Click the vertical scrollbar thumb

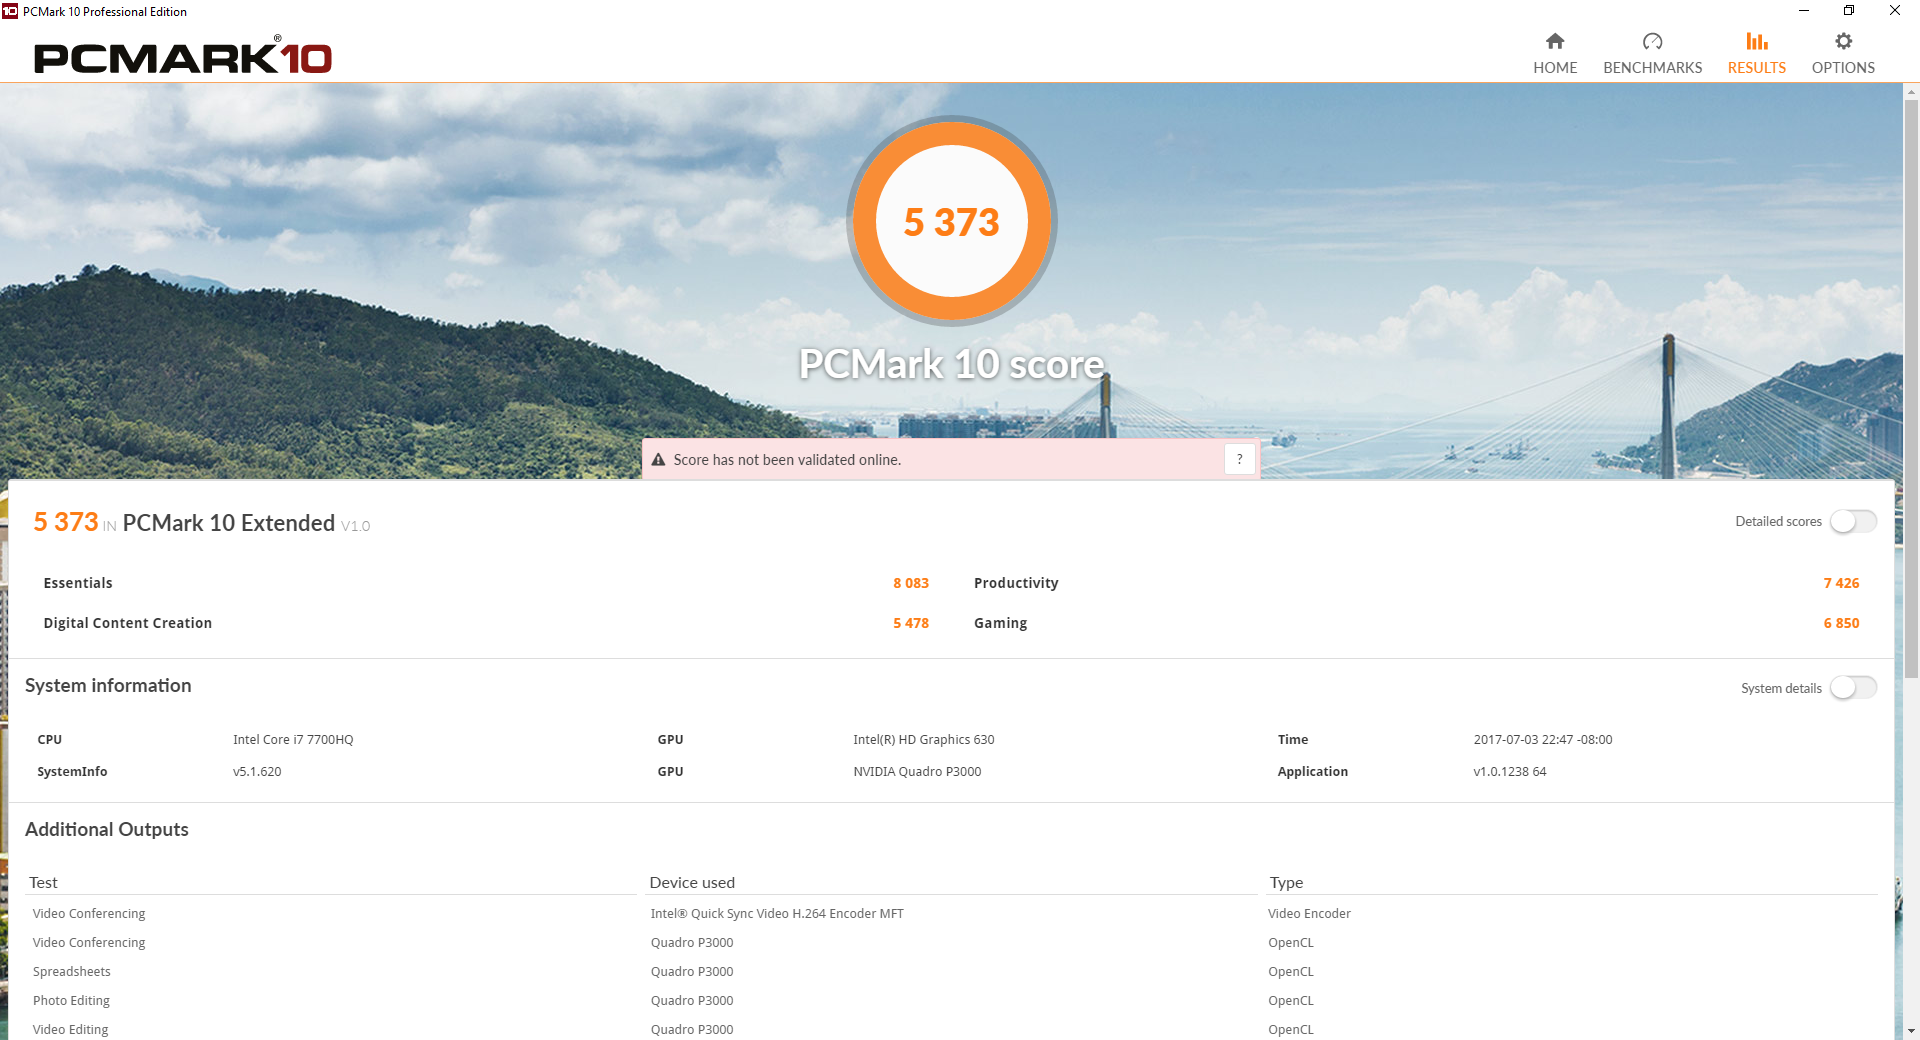coord(1911,390)
